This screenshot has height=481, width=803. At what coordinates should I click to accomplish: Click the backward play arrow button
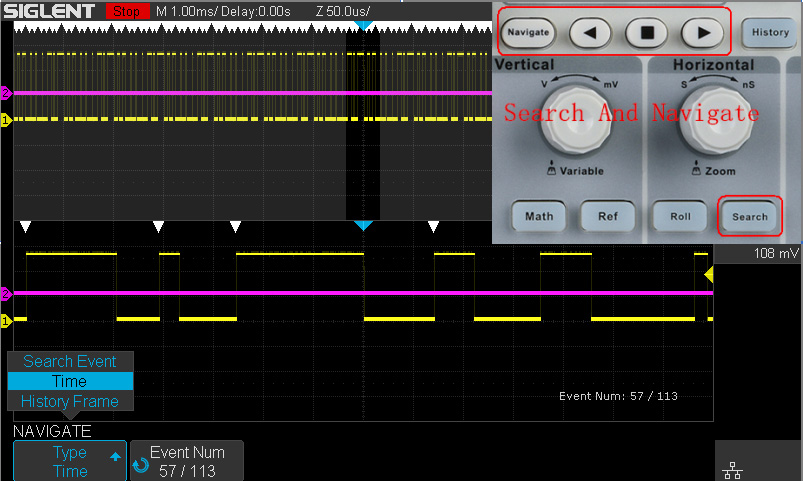click(590, 32)
